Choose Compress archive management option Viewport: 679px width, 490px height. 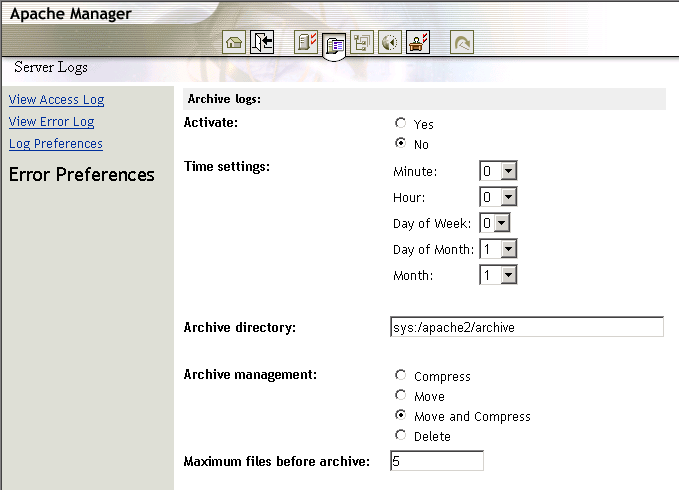(401, 375)
